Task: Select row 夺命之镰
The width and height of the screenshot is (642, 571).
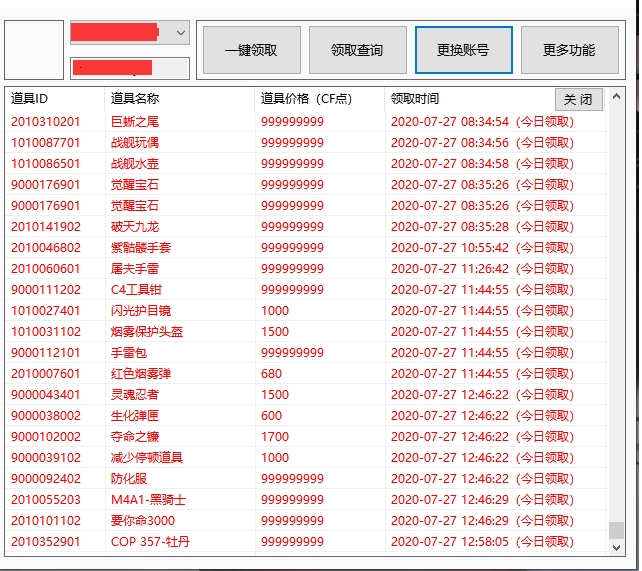Action: [305, 437]
